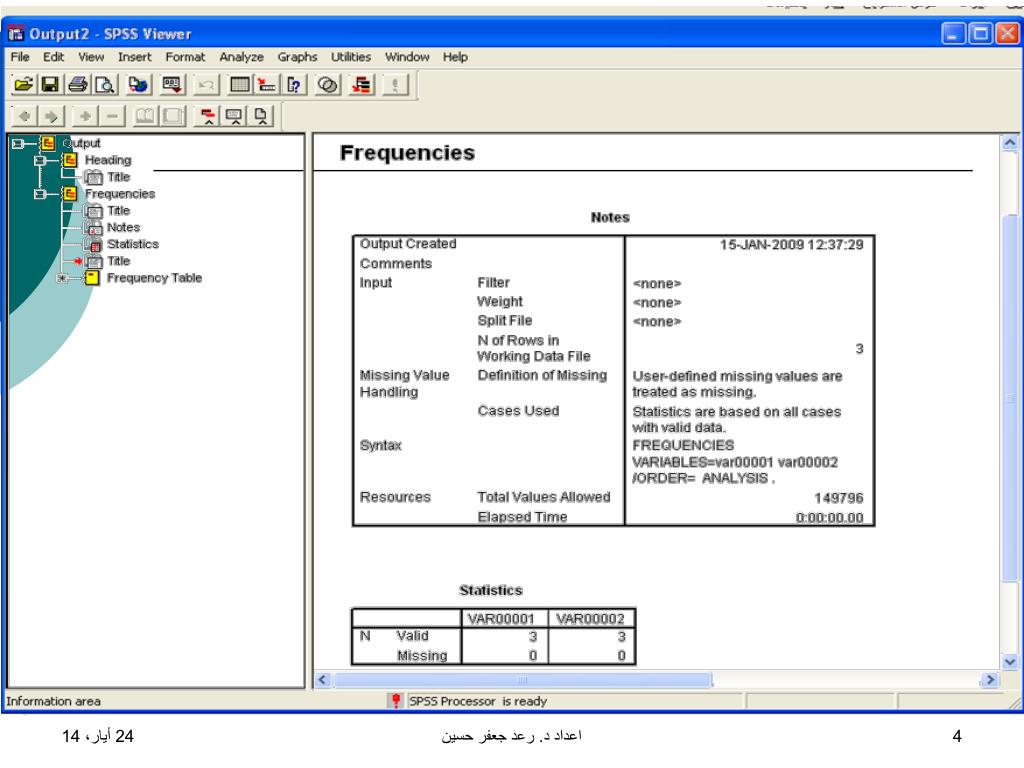Select Title marked with red arrow

(x=118, y=261)
